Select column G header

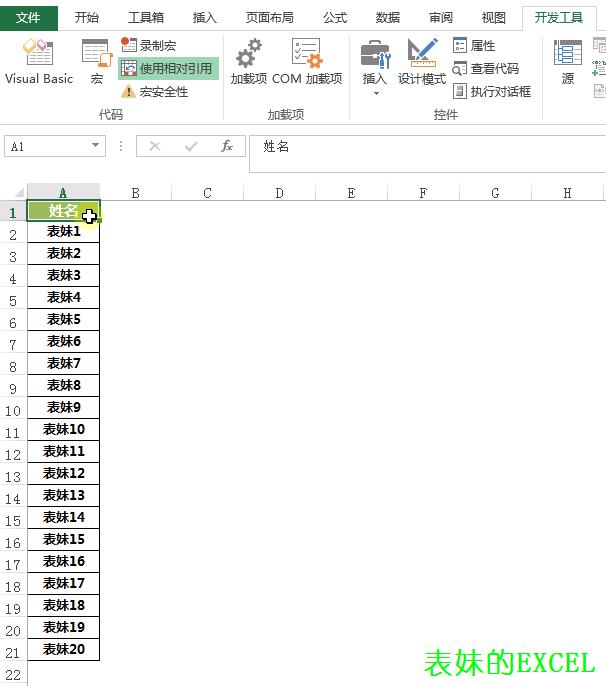coord(495,192)
